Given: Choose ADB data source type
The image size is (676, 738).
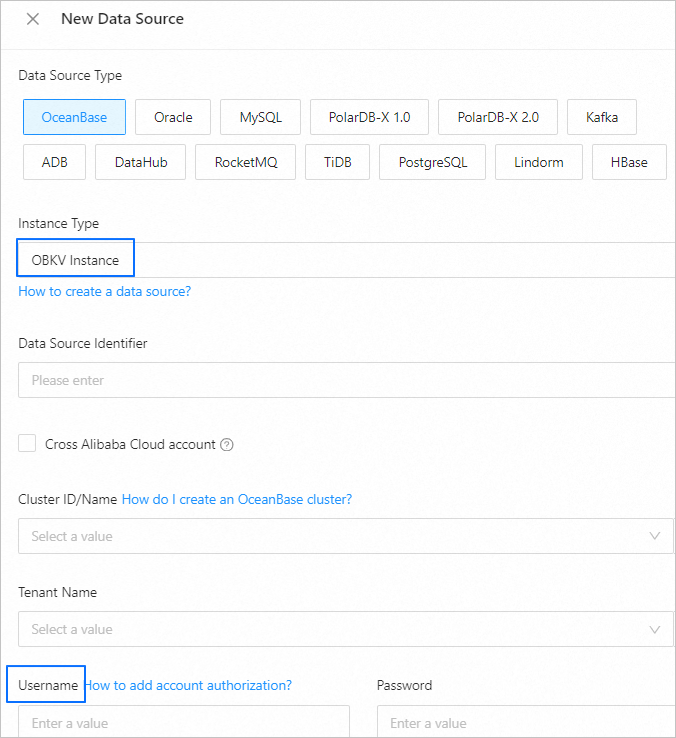Looking at the screenshot, I should [x=55, y=162].
